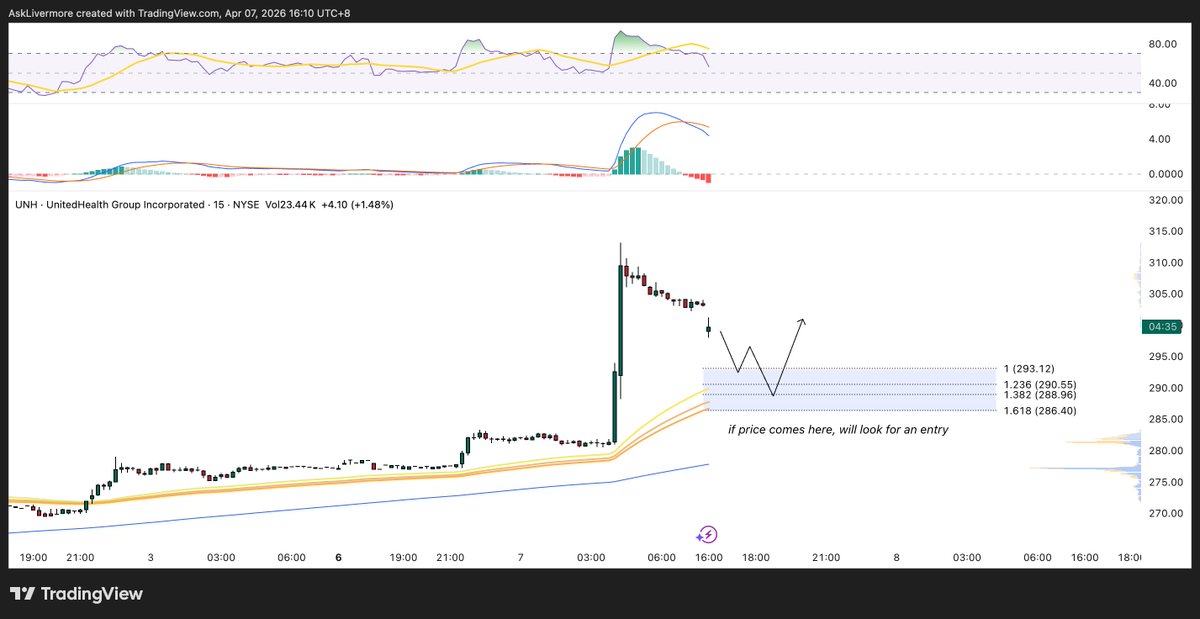Click the 295.00 price axis label

pos(1165,357)
